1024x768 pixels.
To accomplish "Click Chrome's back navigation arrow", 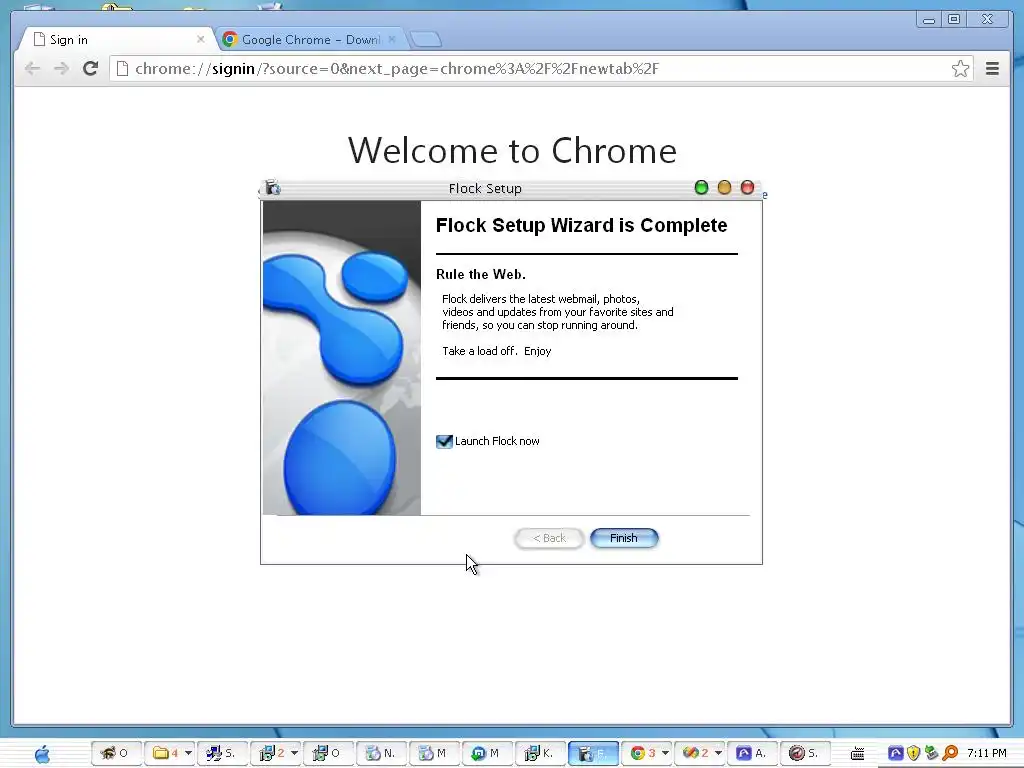I will [32, 69].
